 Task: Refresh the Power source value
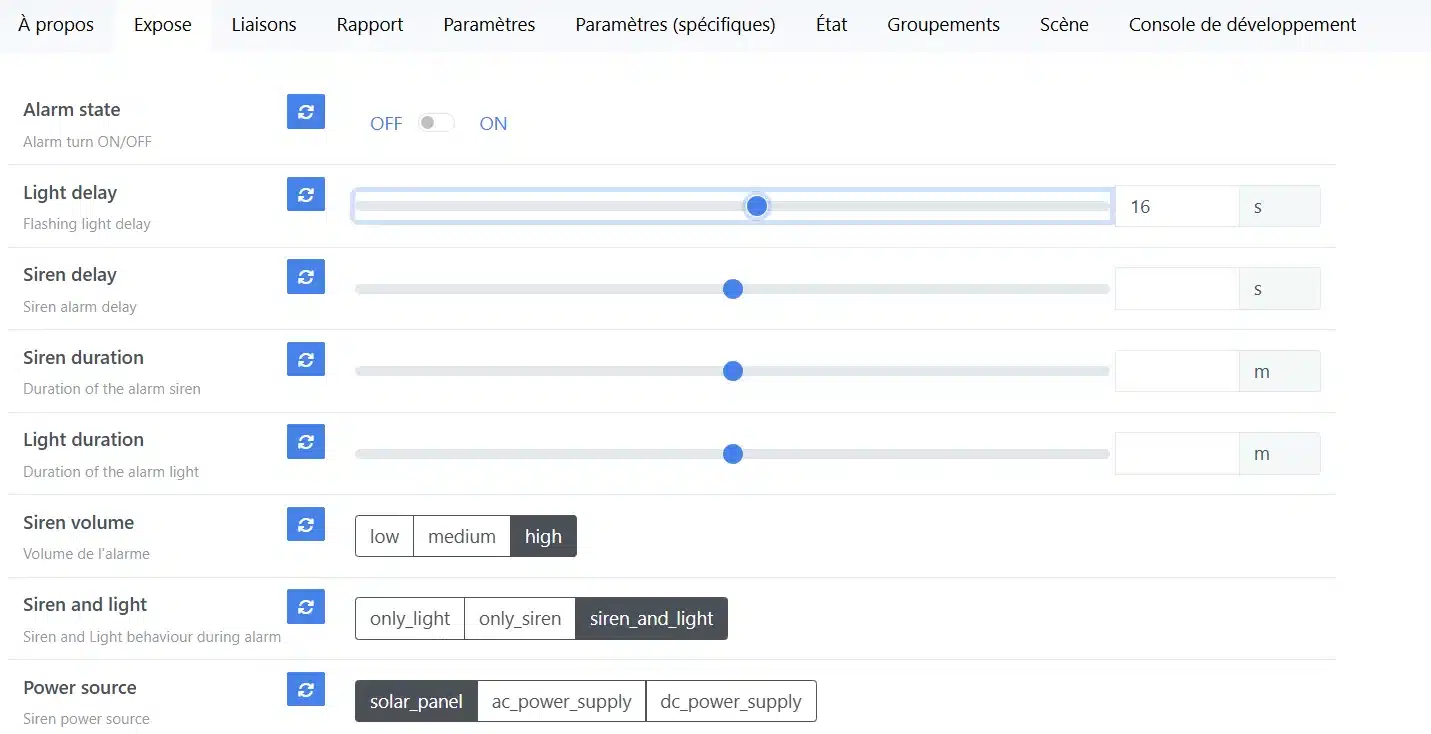306,689
